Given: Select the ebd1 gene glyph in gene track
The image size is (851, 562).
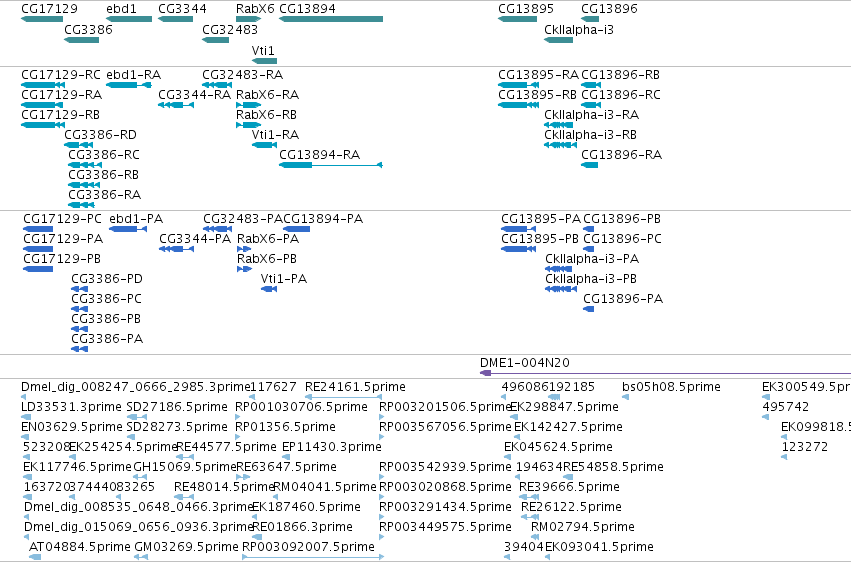Looking at the screenshot, I should click(x=129, y=19).
